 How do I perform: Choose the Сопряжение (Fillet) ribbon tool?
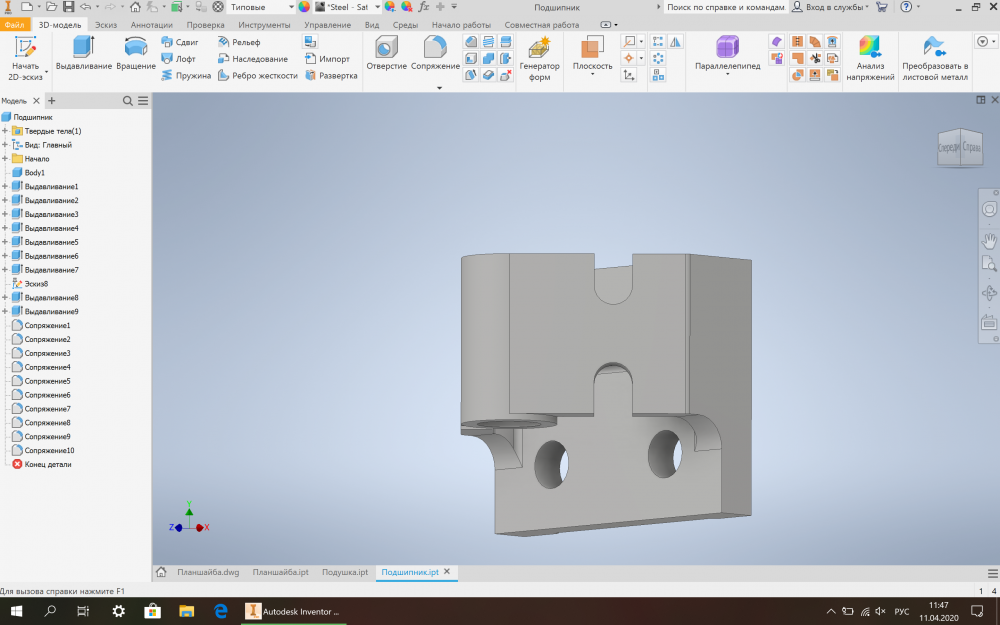pyautogui.click(x=435, y=54)
